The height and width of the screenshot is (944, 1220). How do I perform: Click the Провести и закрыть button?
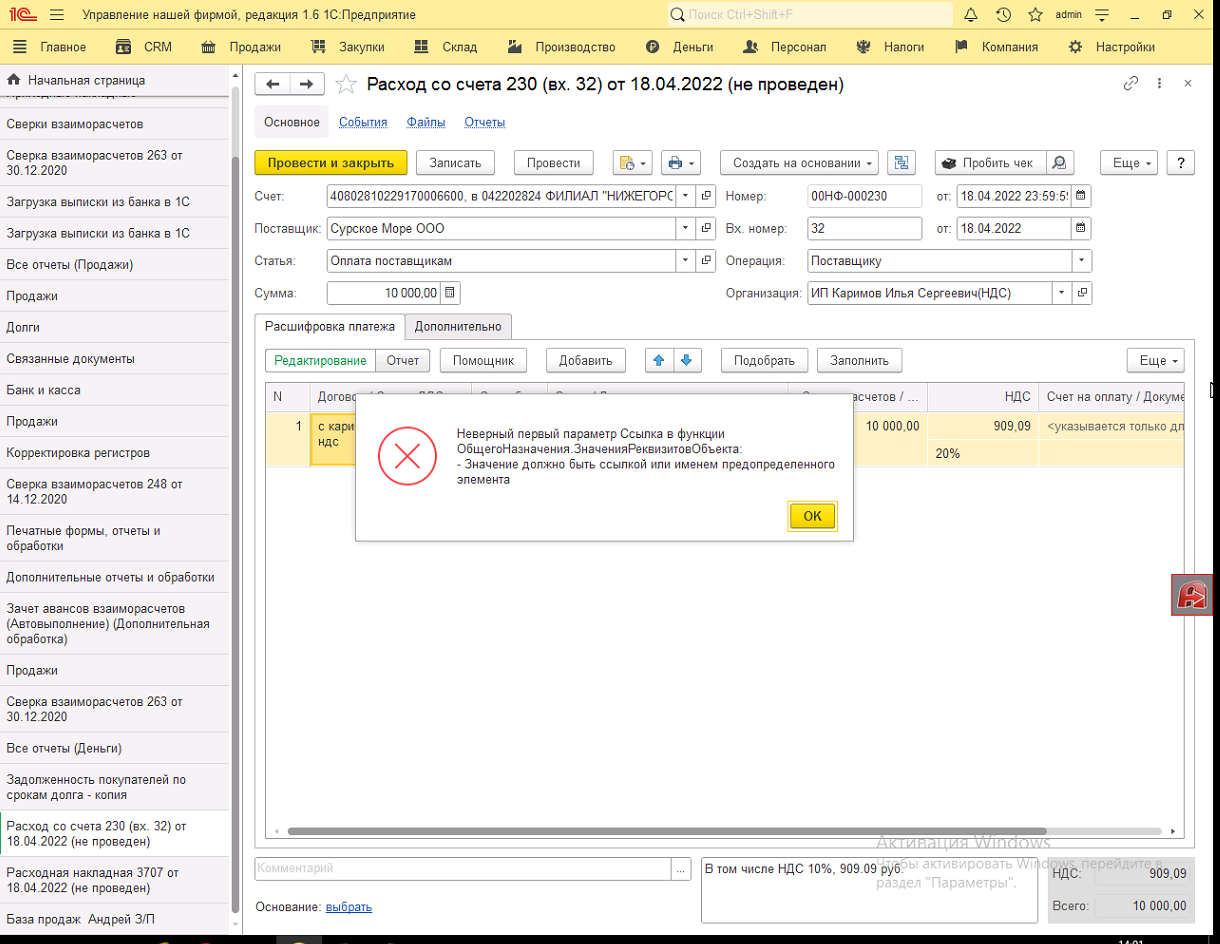[x=331, y=163]
